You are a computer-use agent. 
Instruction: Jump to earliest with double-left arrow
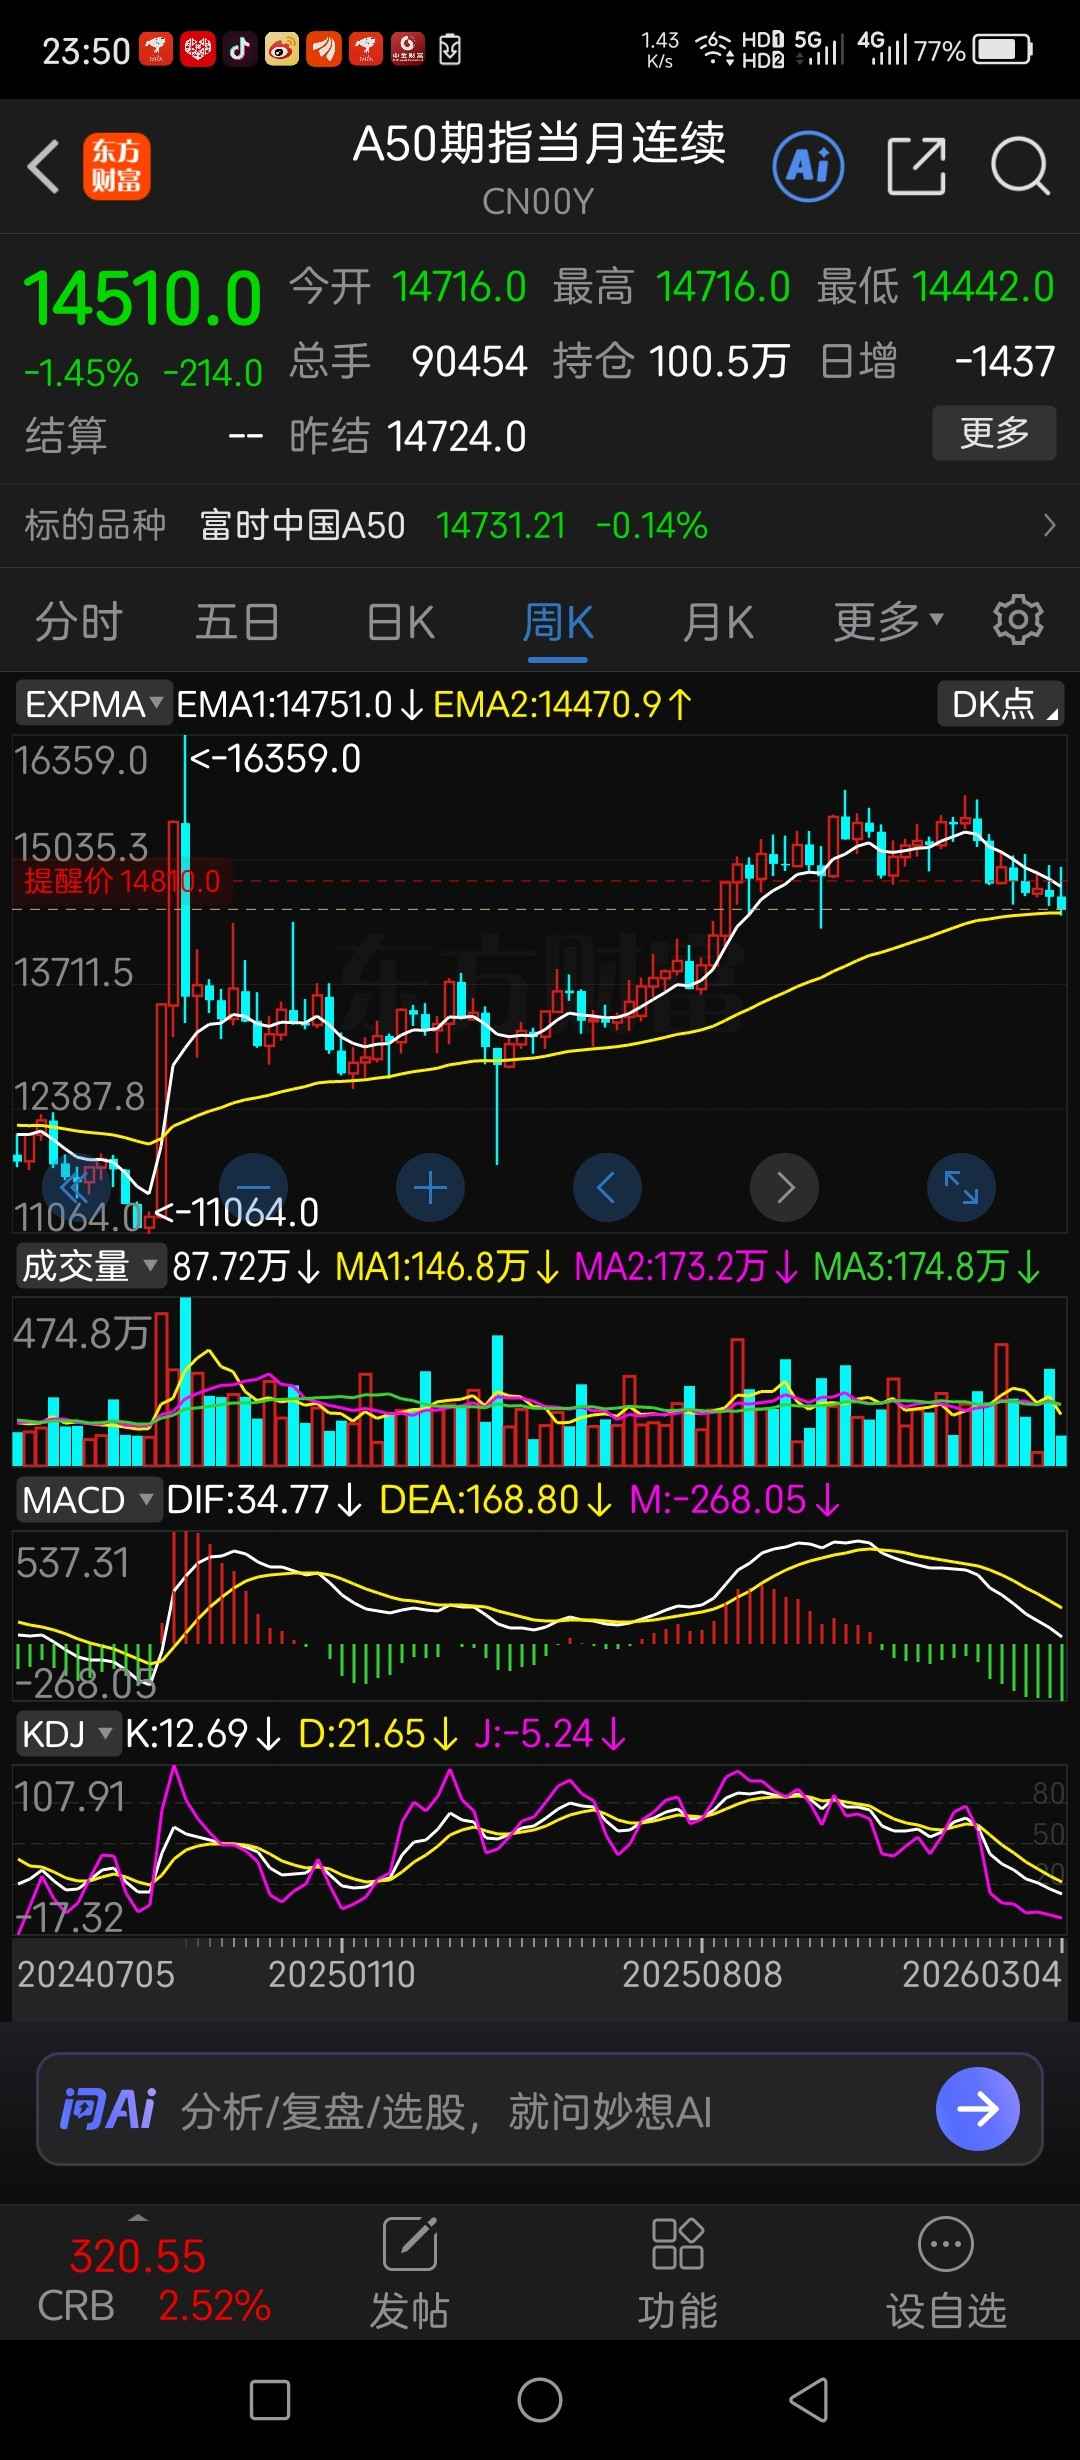(76, 1188)
